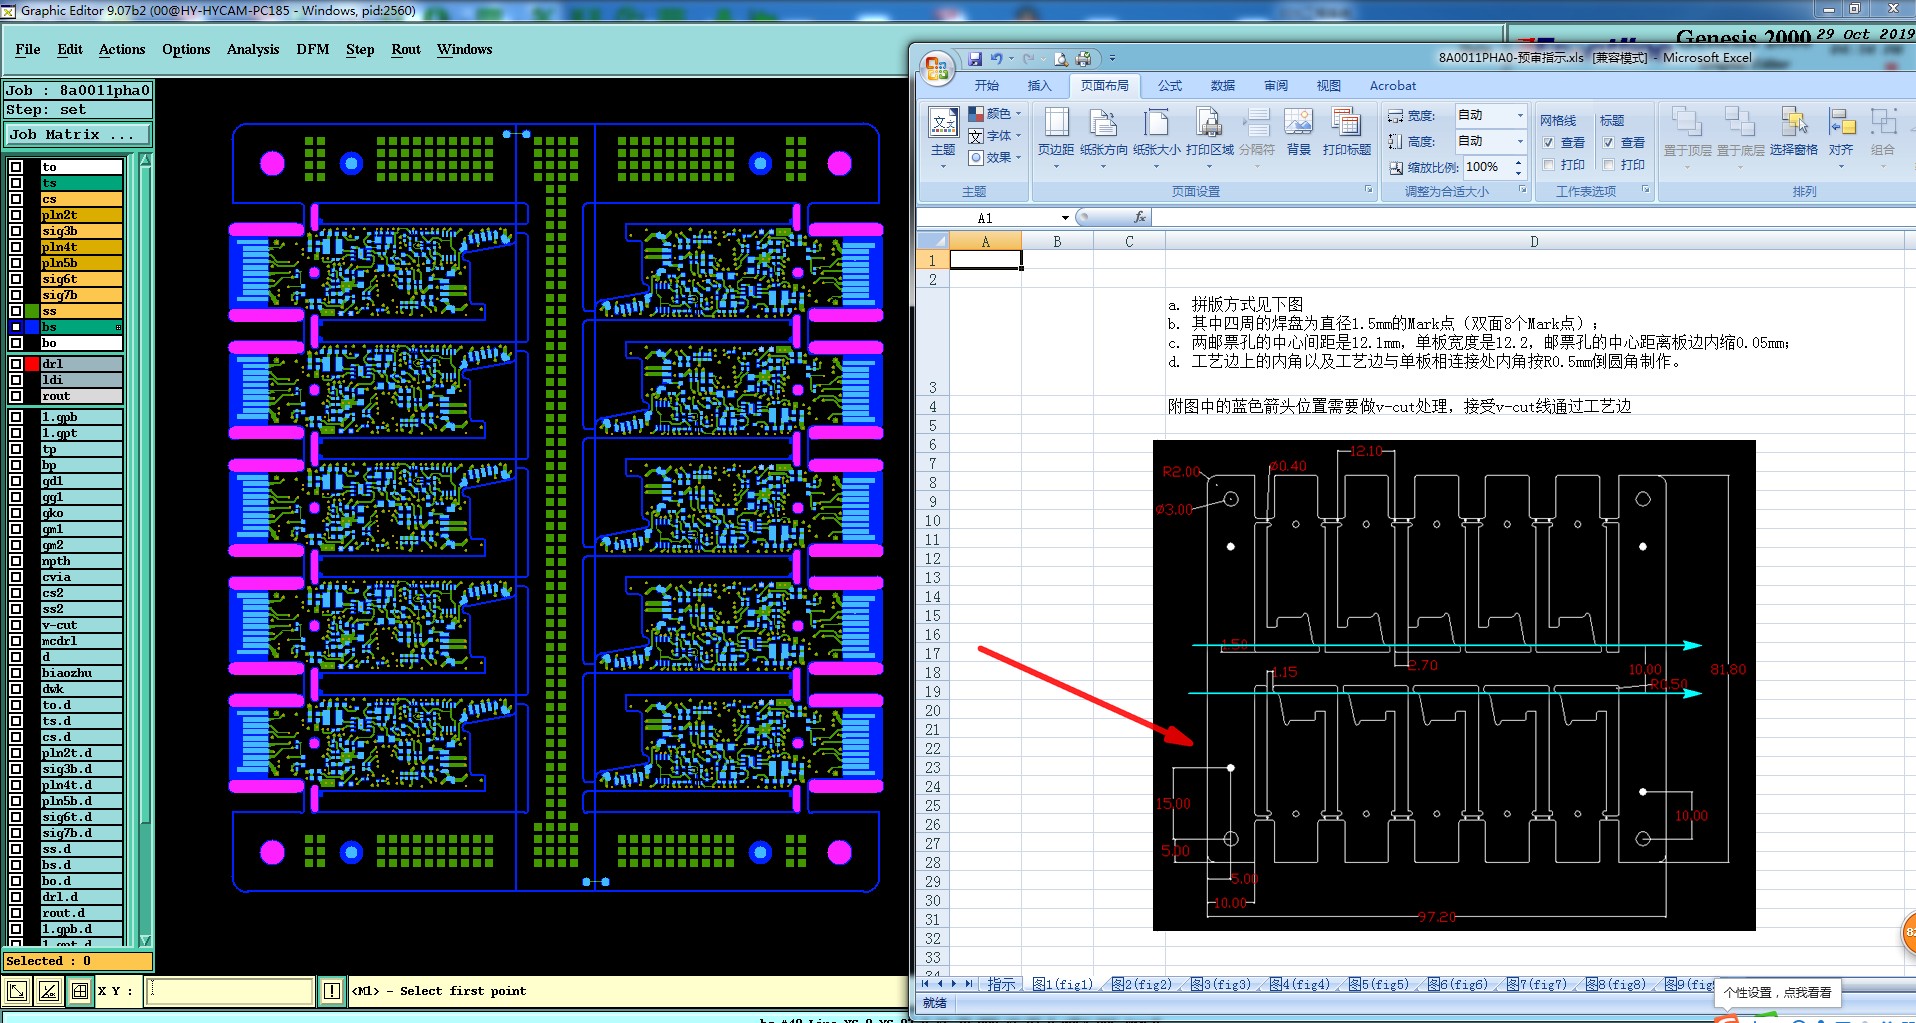Click the grid icon beside X Y field
Screen dimensions: 1916x1023
80,991
